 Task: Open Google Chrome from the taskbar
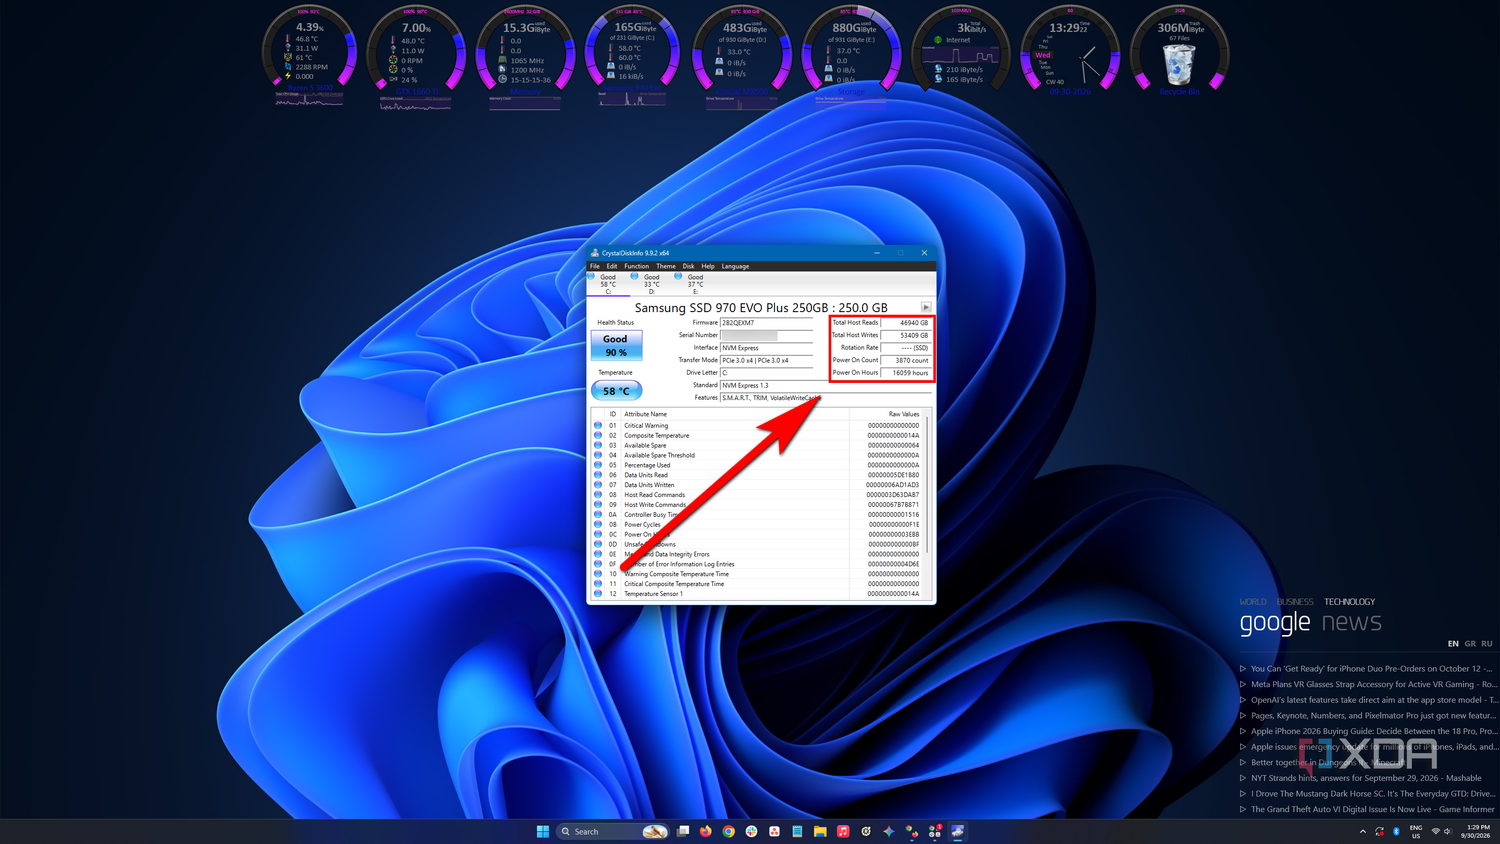(x=729, y=831)
